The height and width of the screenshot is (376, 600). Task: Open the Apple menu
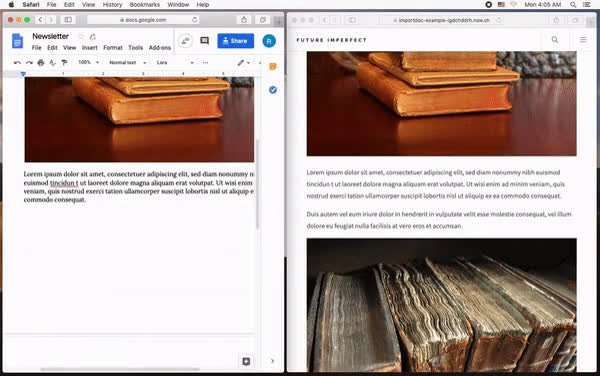point(11,5)
